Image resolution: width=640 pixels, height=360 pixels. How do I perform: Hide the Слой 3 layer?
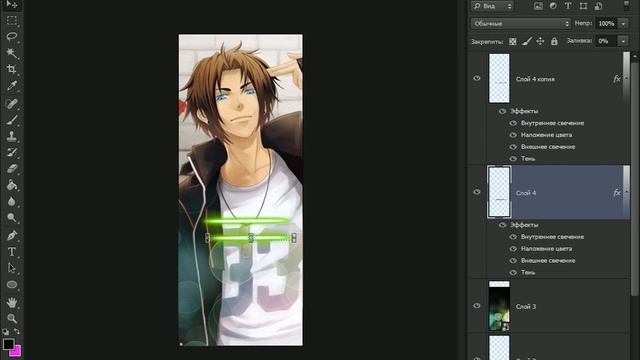coord(477,306)
